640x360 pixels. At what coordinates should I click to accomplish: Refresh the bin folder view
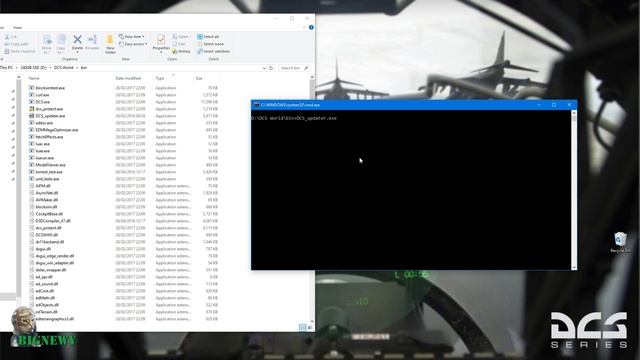click(x=271, y=68)
